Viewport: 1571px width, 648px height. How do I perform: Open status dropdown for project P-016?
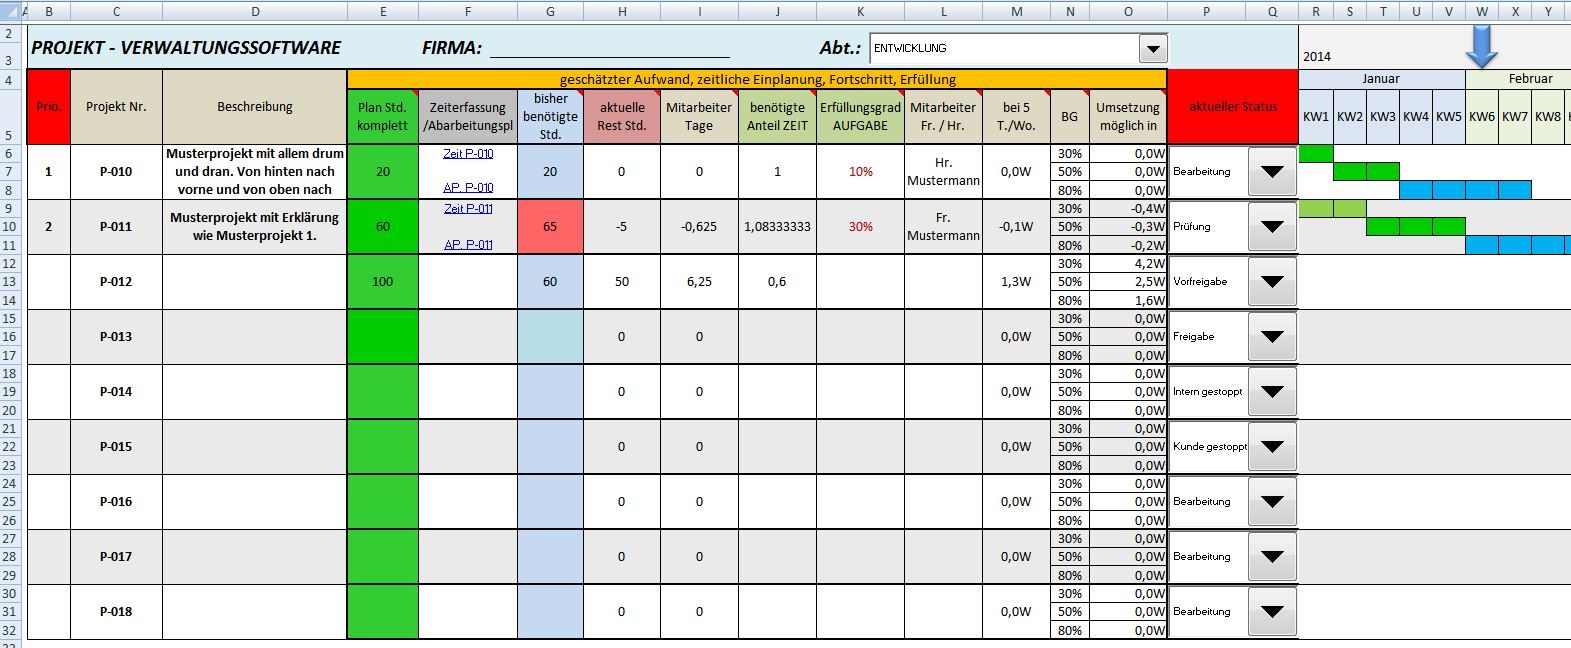tap(1272, 502)
